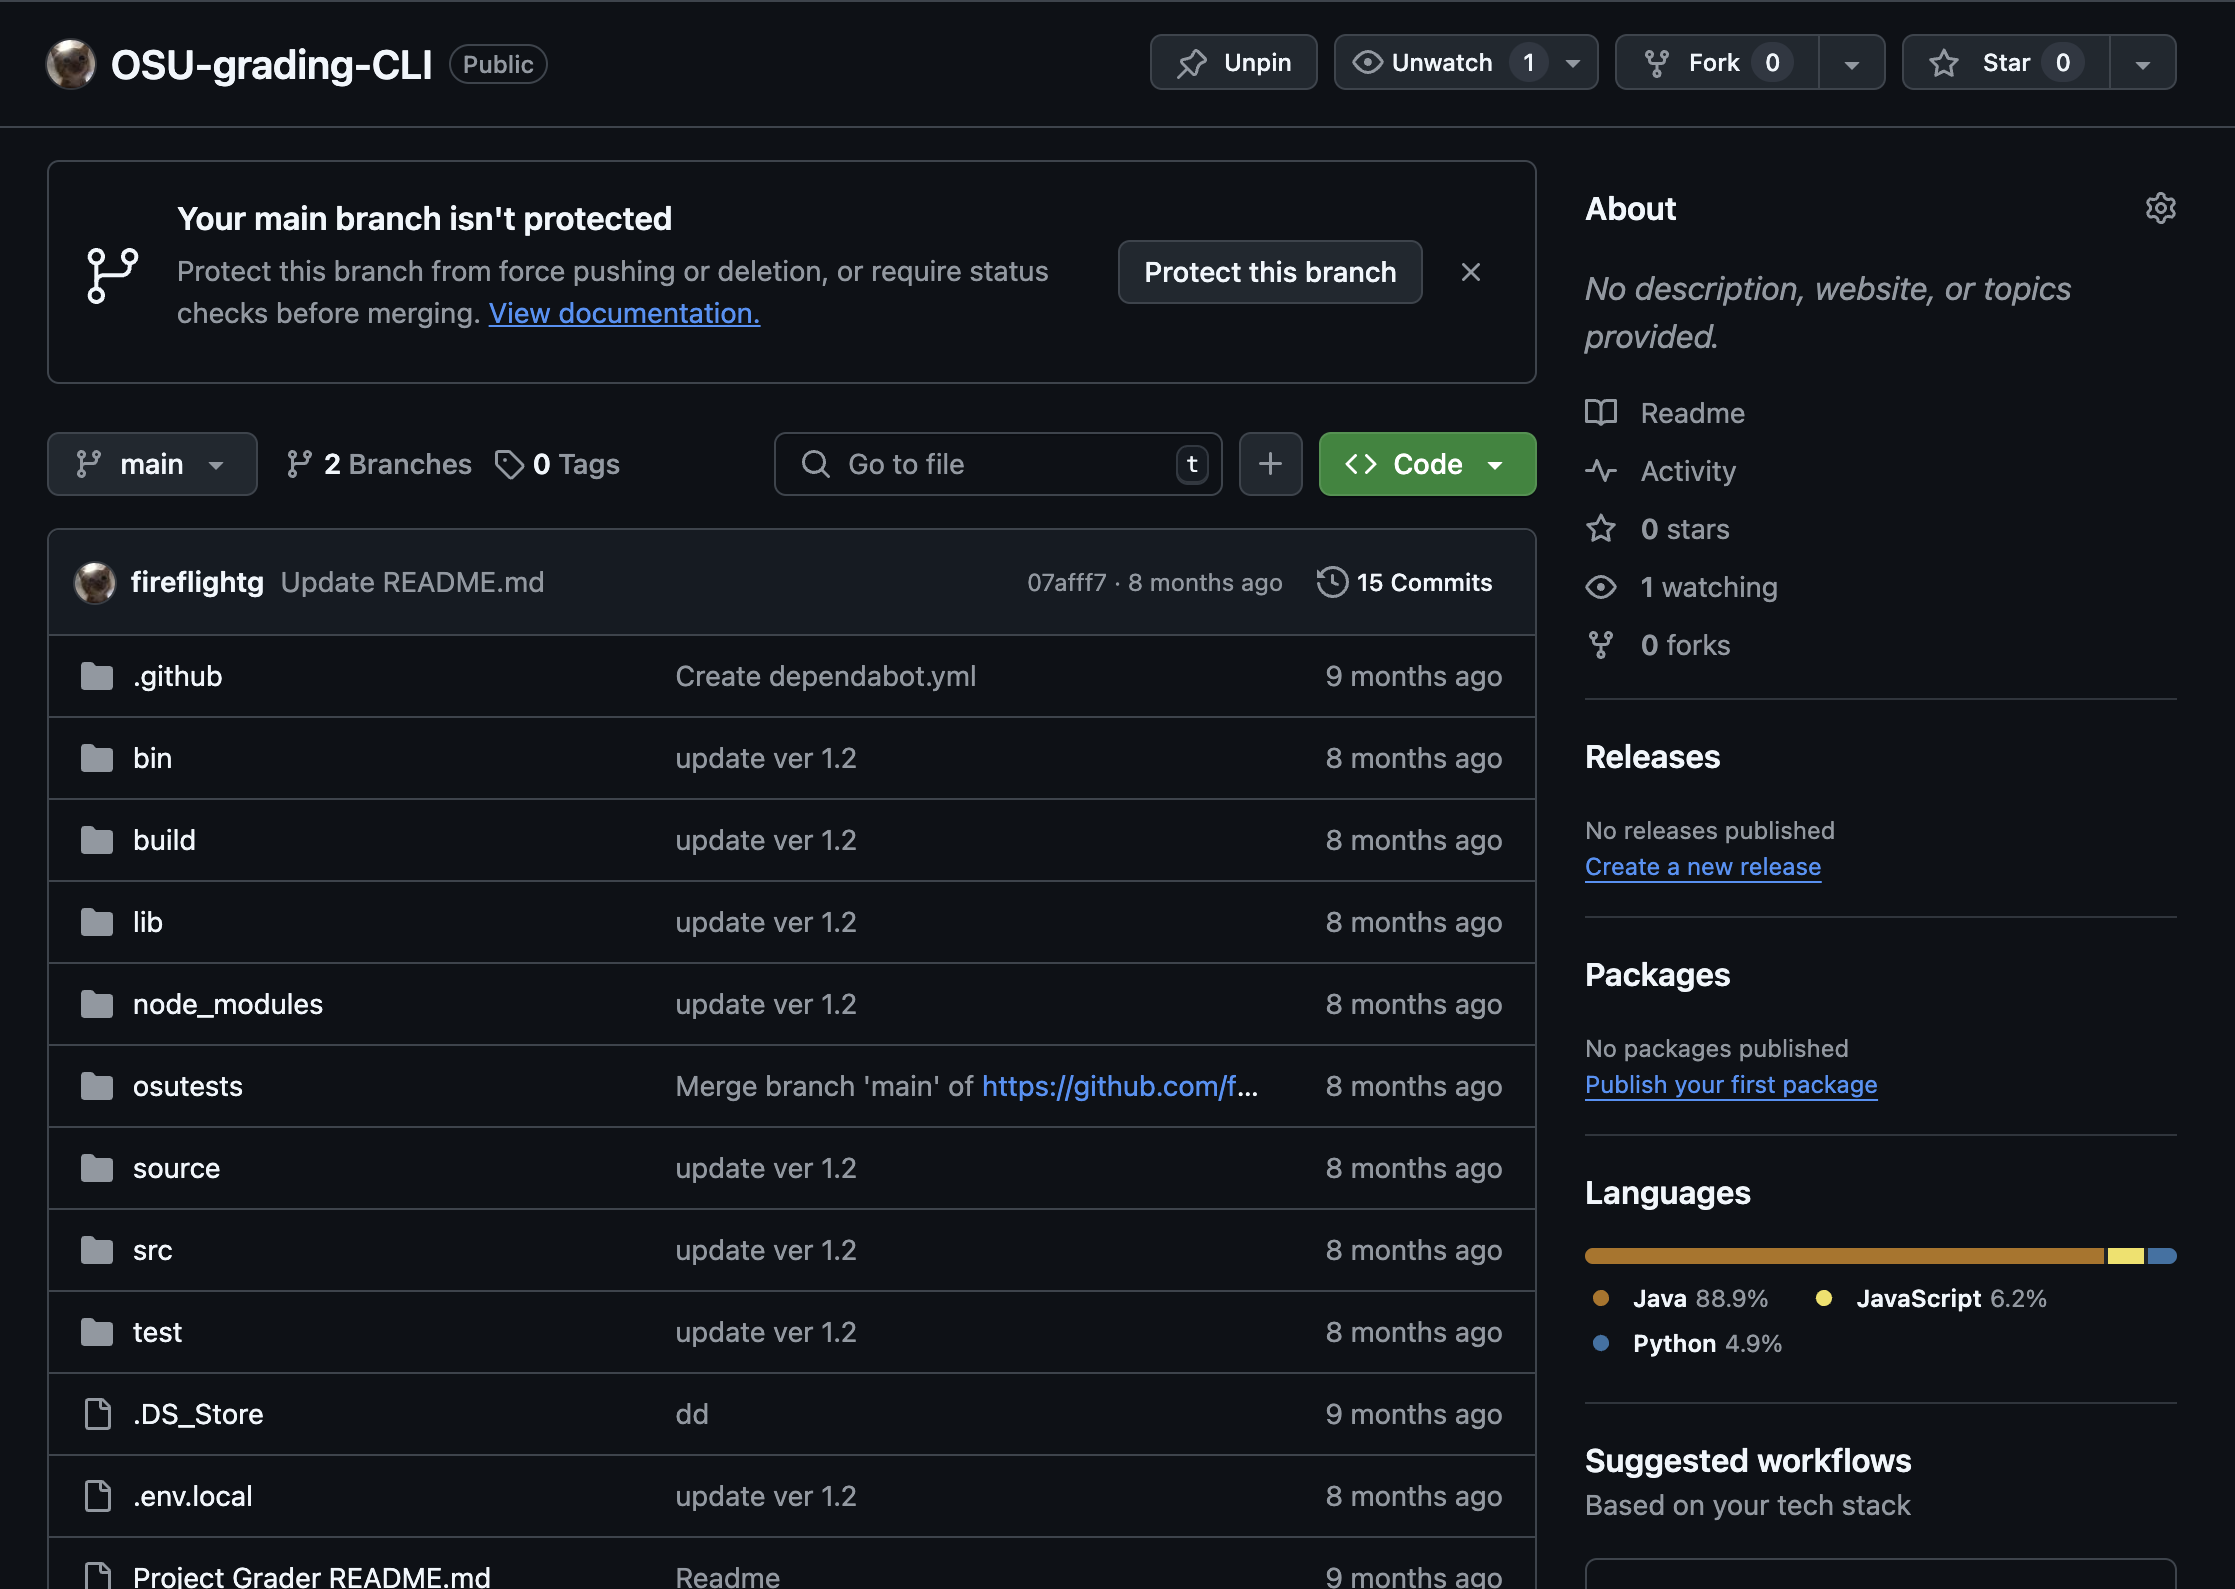This screenshot has width=2235, height=1589.
Task: Click the Readme book icon in About
Action: pos(1601,413)
